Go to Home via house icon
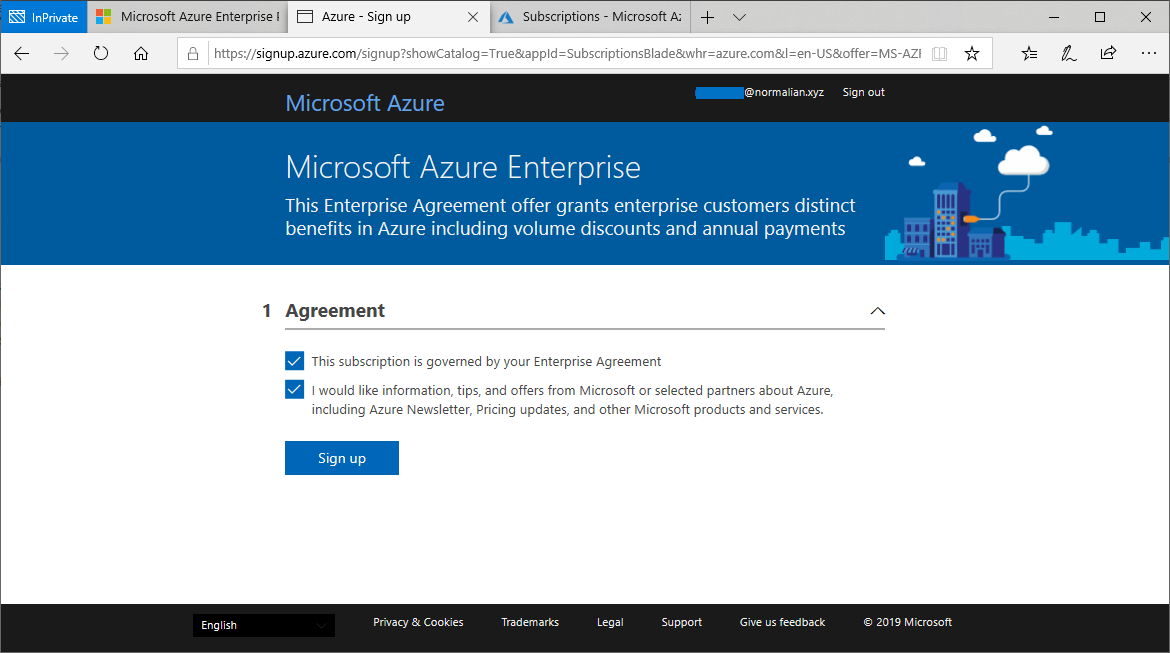Screen dimensions: 1170x653 click(141, 54)
